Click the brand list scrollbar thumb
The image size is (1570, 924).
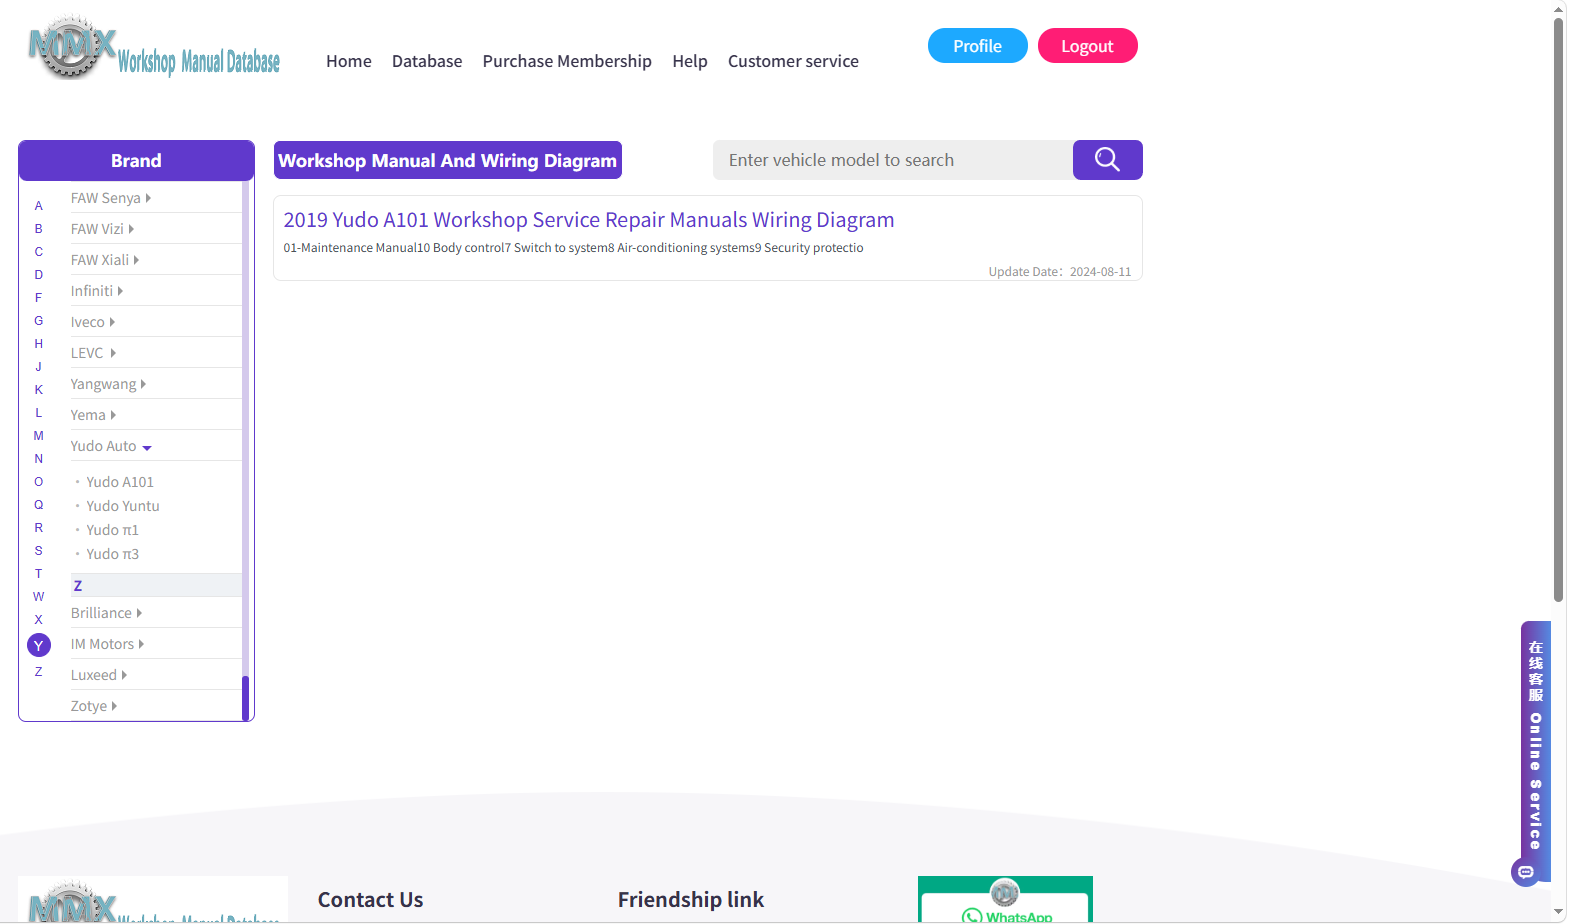point(245,698)
